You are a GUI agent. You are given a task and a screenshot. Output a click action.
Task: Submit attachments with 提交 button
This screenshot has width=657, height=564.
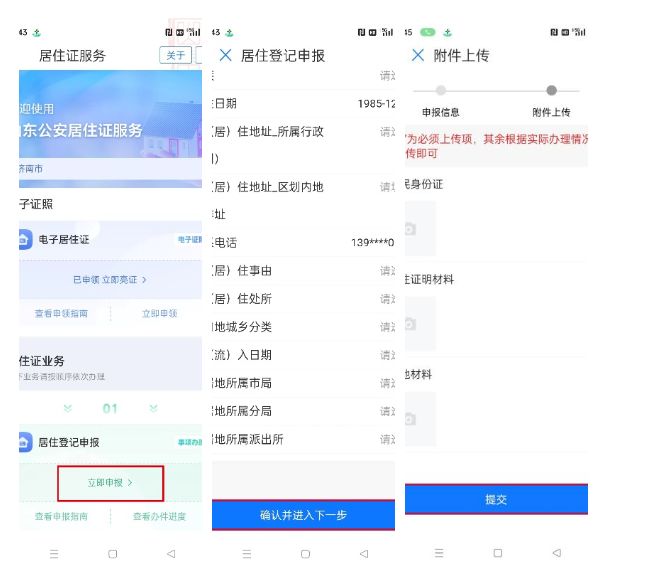pyautogui.click(x=496, y=499)
